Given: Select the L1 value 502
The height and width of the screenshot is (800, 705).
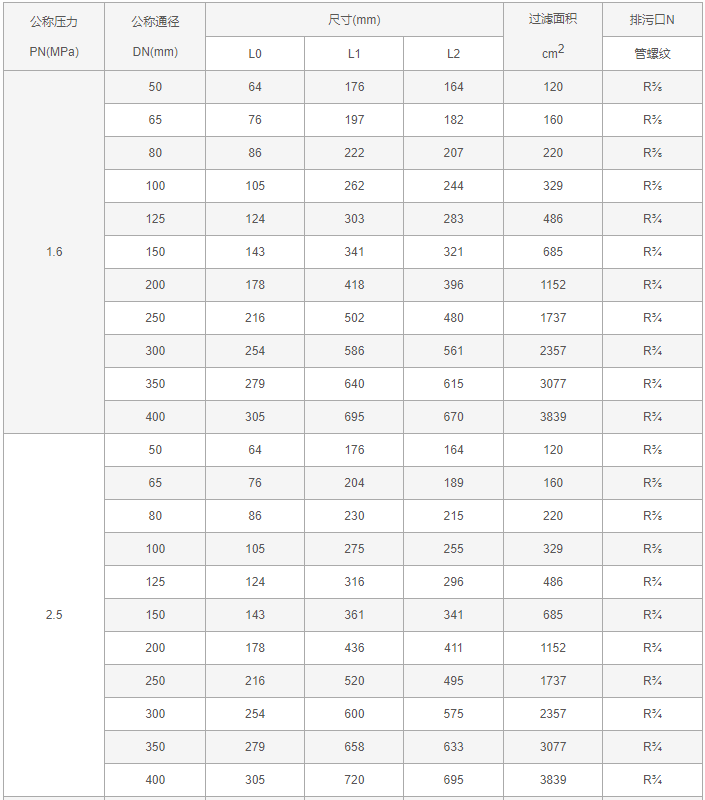Looking at the screenshot, I should point(354,318).
